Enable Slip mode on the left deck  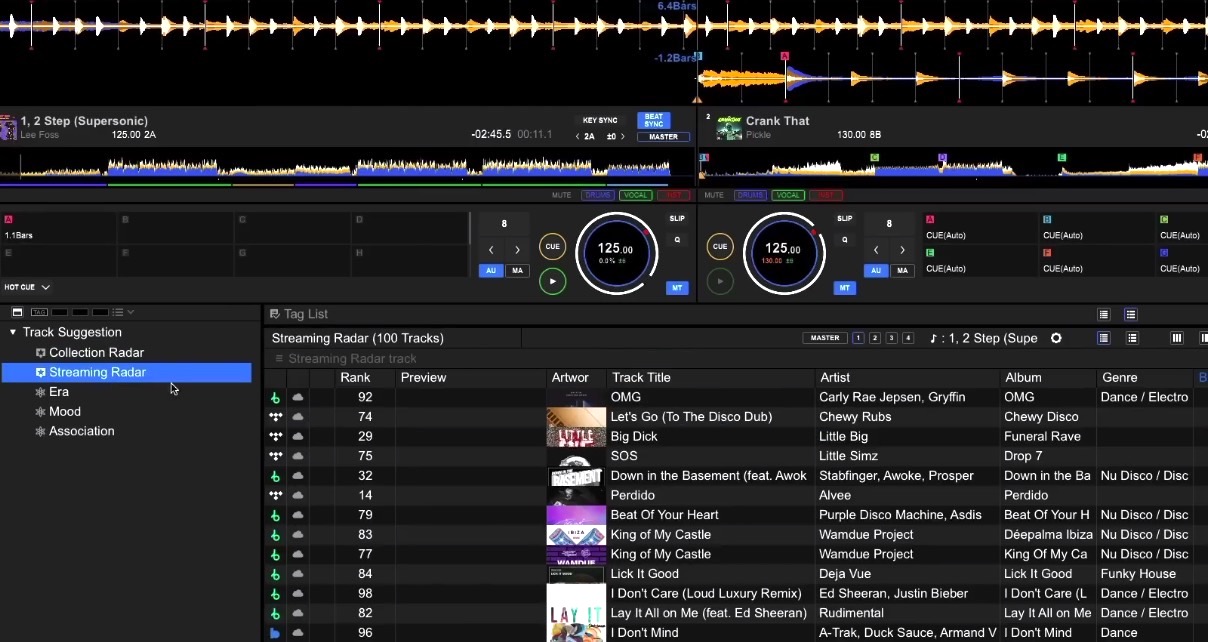click(x=677, y=218)
